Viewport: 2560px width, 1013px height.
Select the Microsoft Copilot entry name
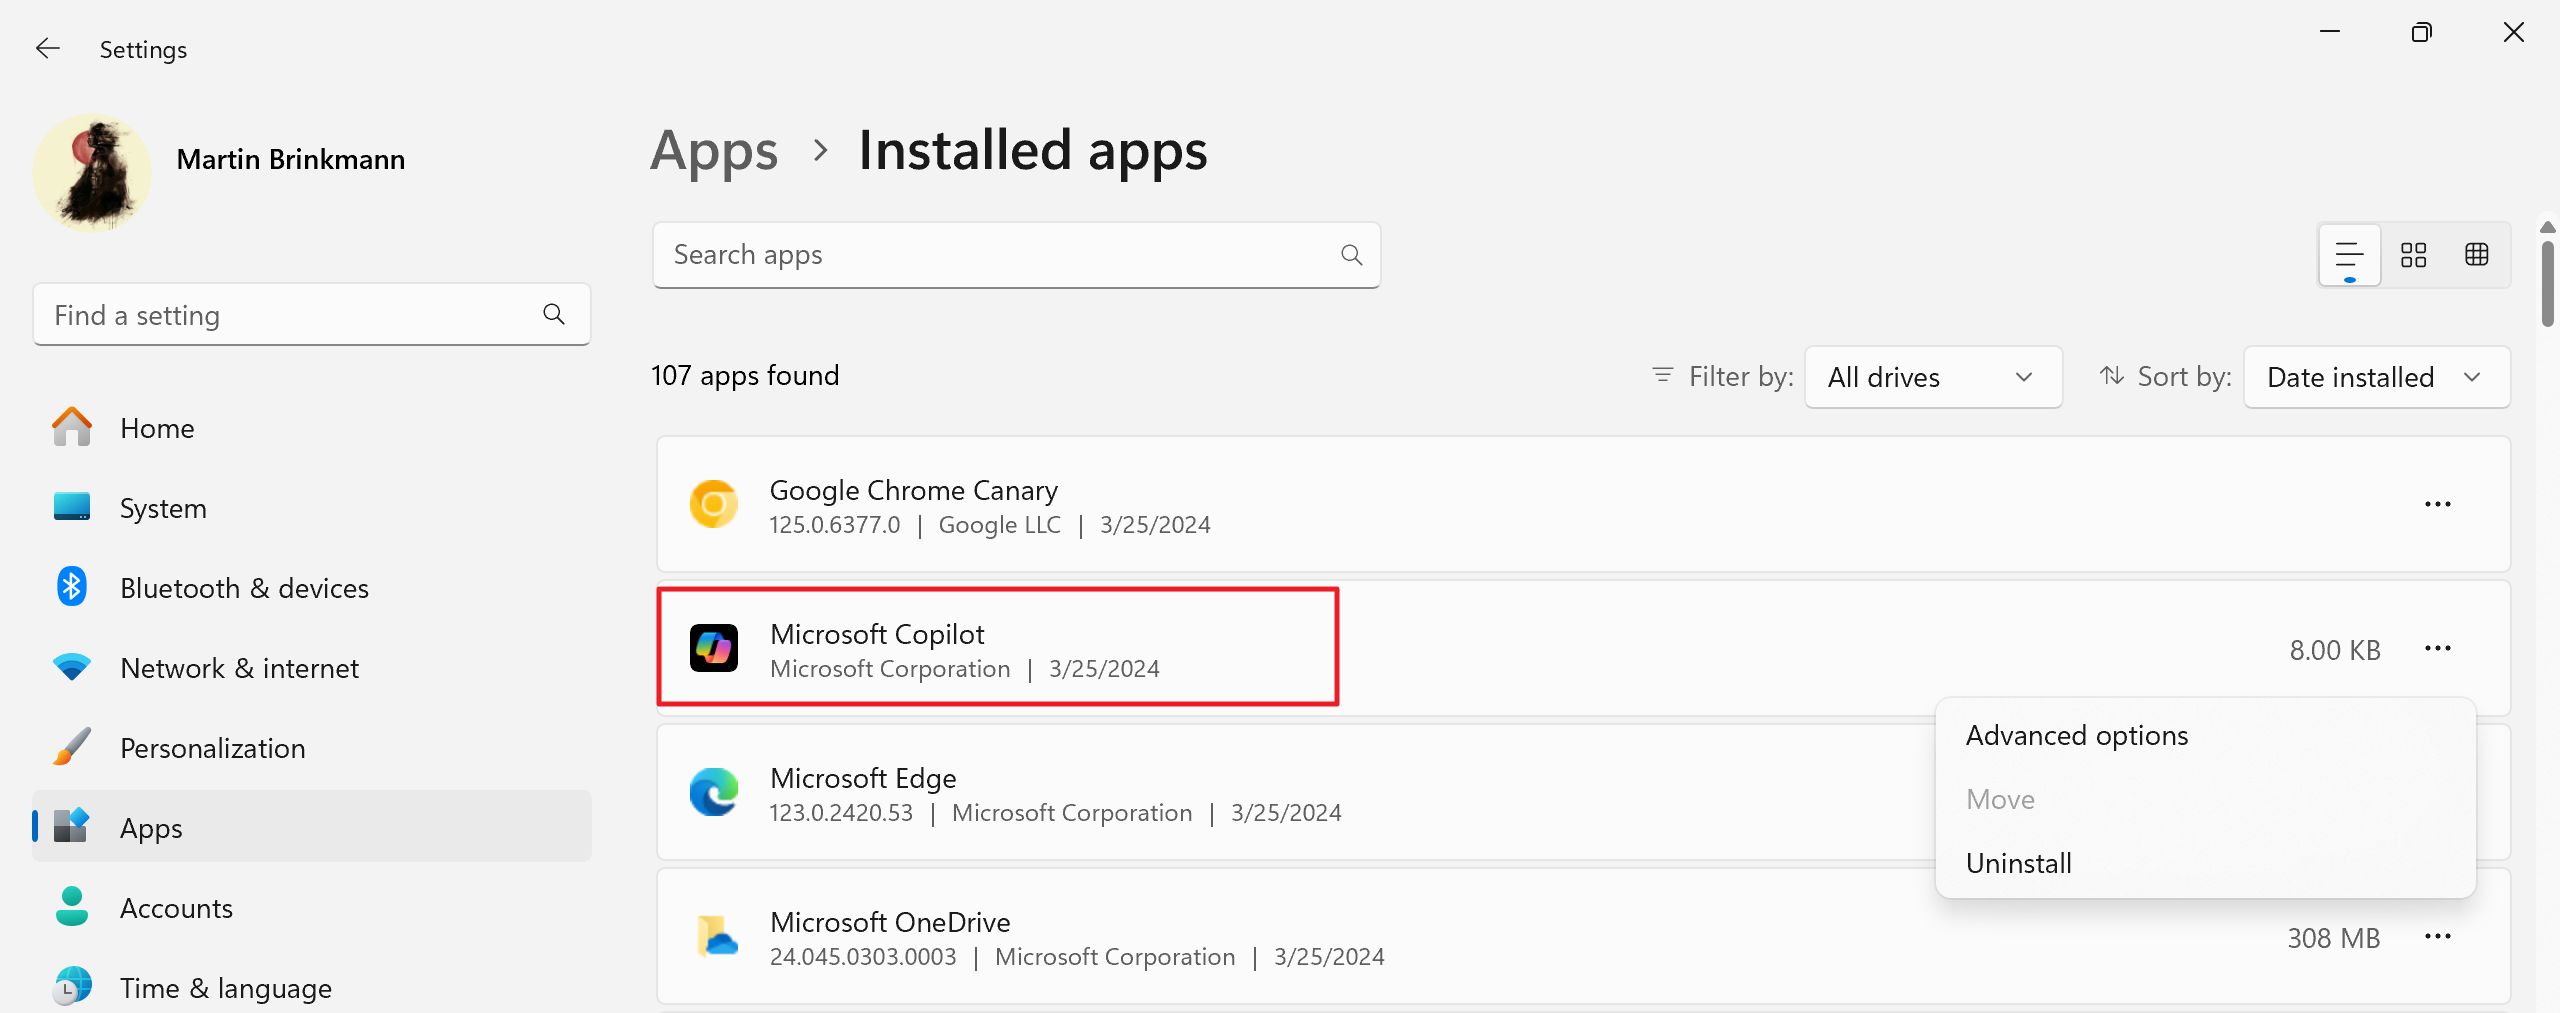tap(877, 634)
